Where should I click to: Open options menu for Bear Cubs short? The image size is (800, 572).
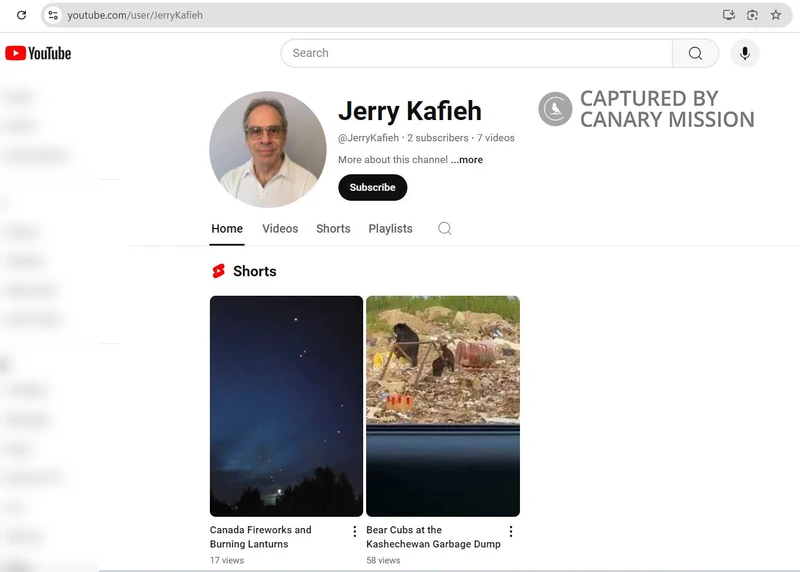pos(511,531)
